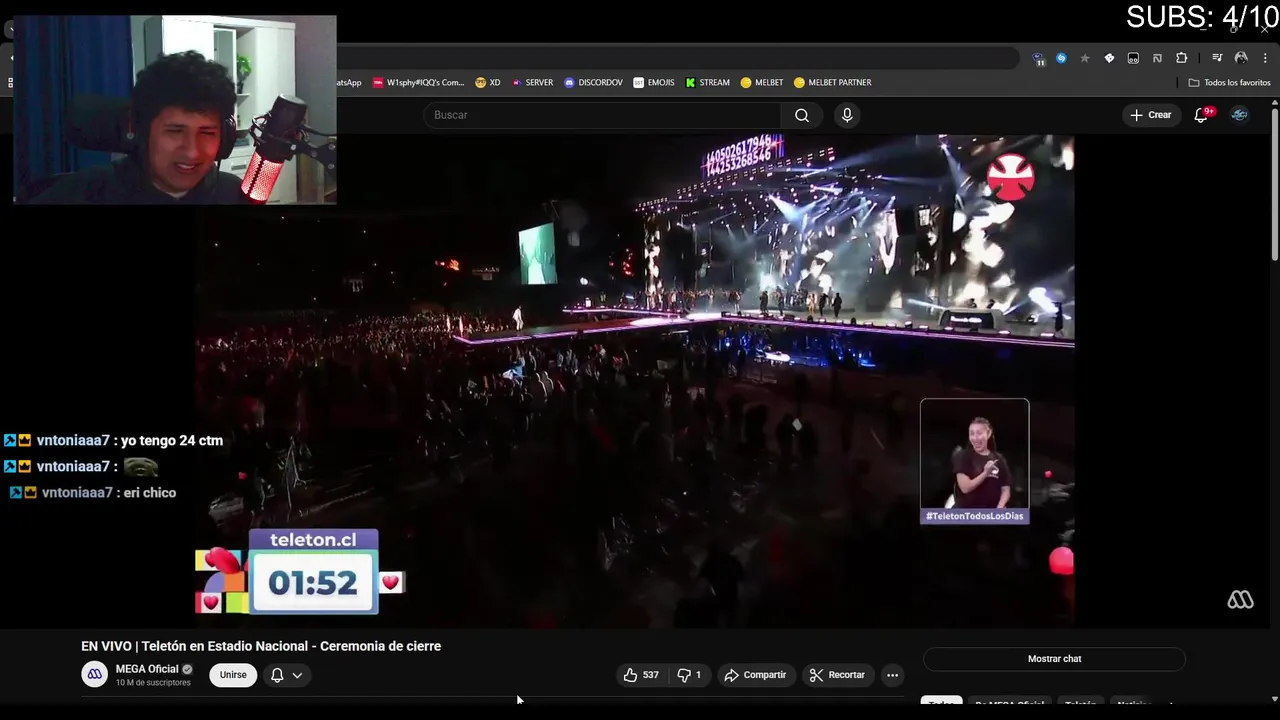This screenshot has height=720, width=1280.
Task: Open the MEGA Oficial channel name link
Action: (147, 669)
